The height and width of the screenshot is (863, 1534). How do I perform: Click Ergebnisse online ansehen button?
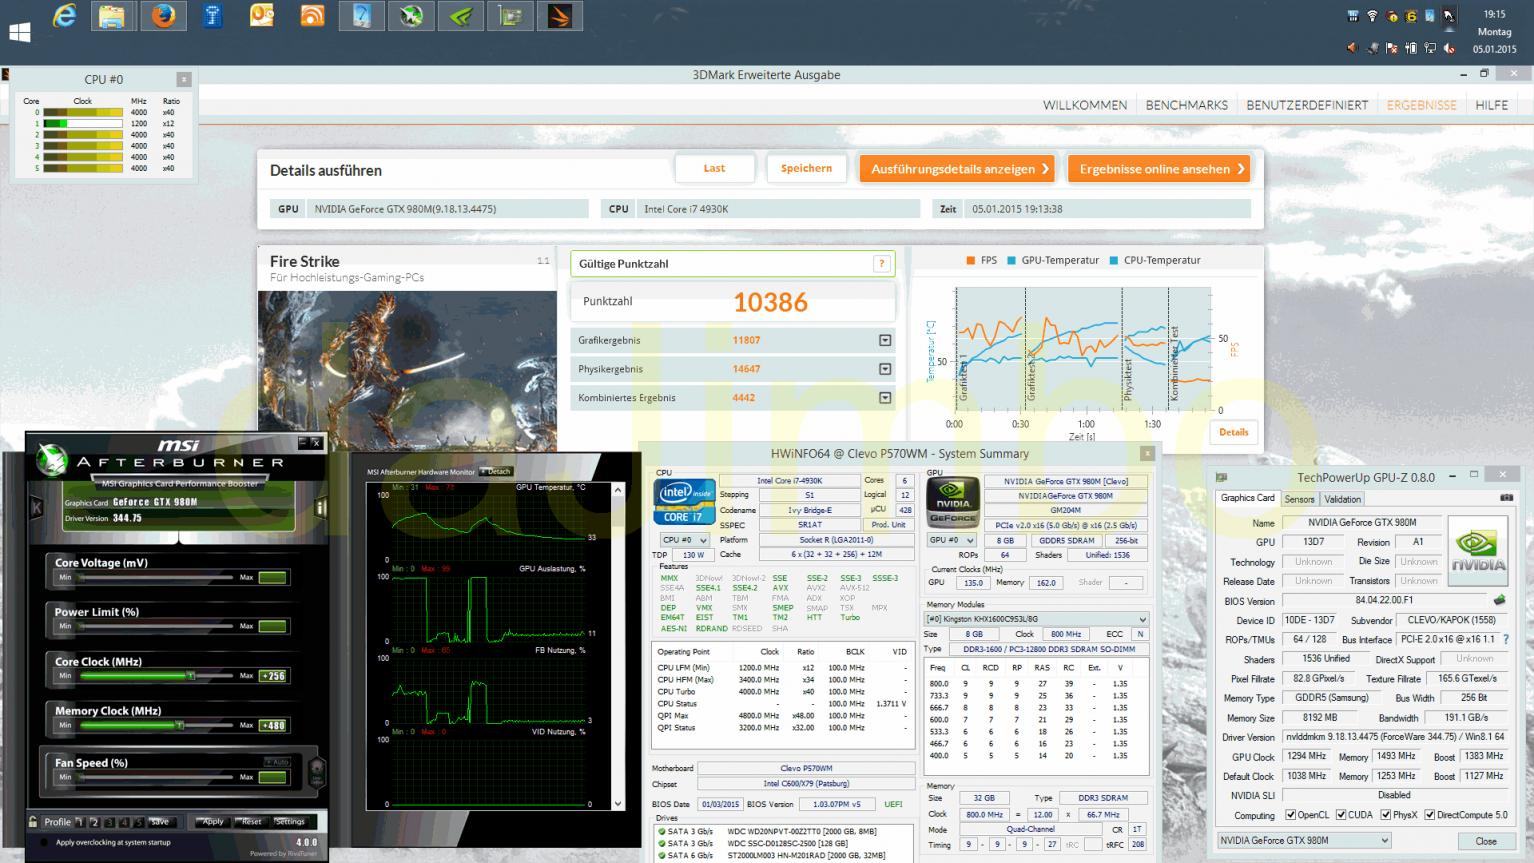click(1159, 169)
